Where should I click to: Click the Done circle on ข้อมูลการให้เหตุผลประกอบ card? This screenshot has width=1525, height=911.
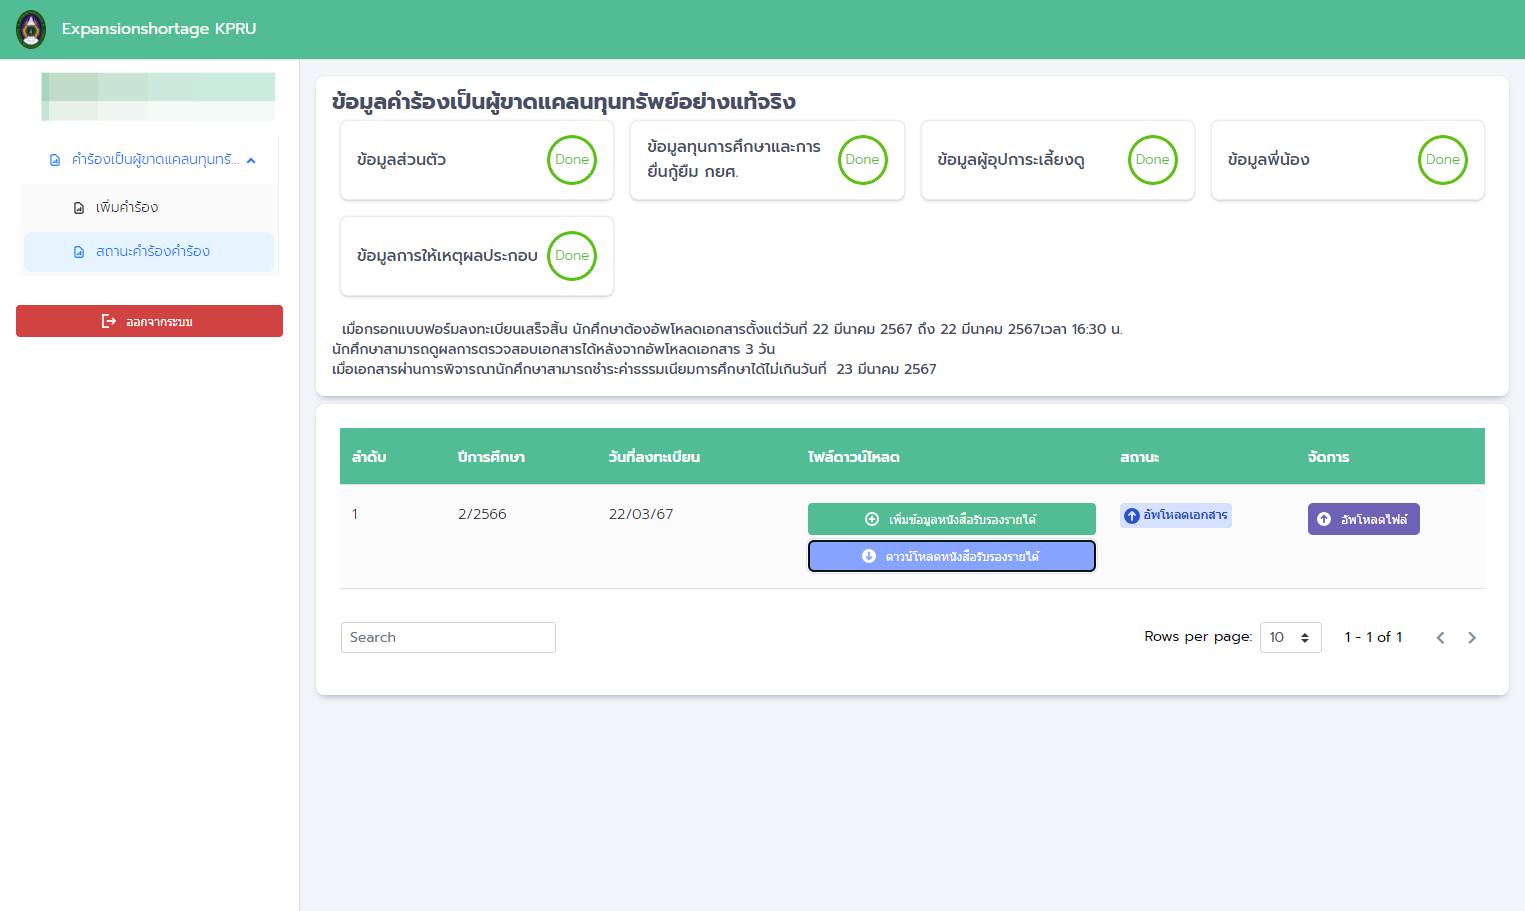coord(572,256)
